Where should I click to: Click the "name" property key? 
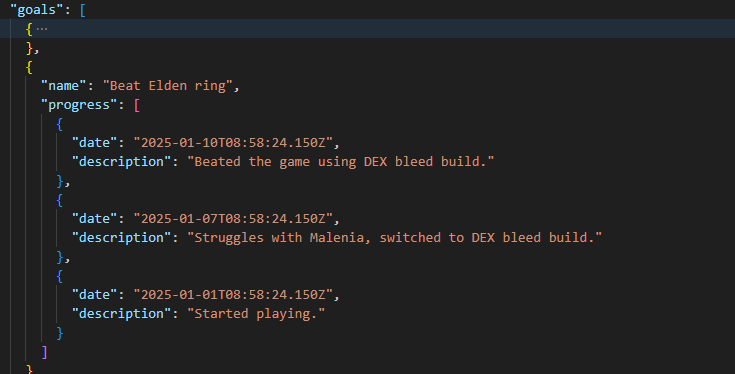[x=64, y=86]
